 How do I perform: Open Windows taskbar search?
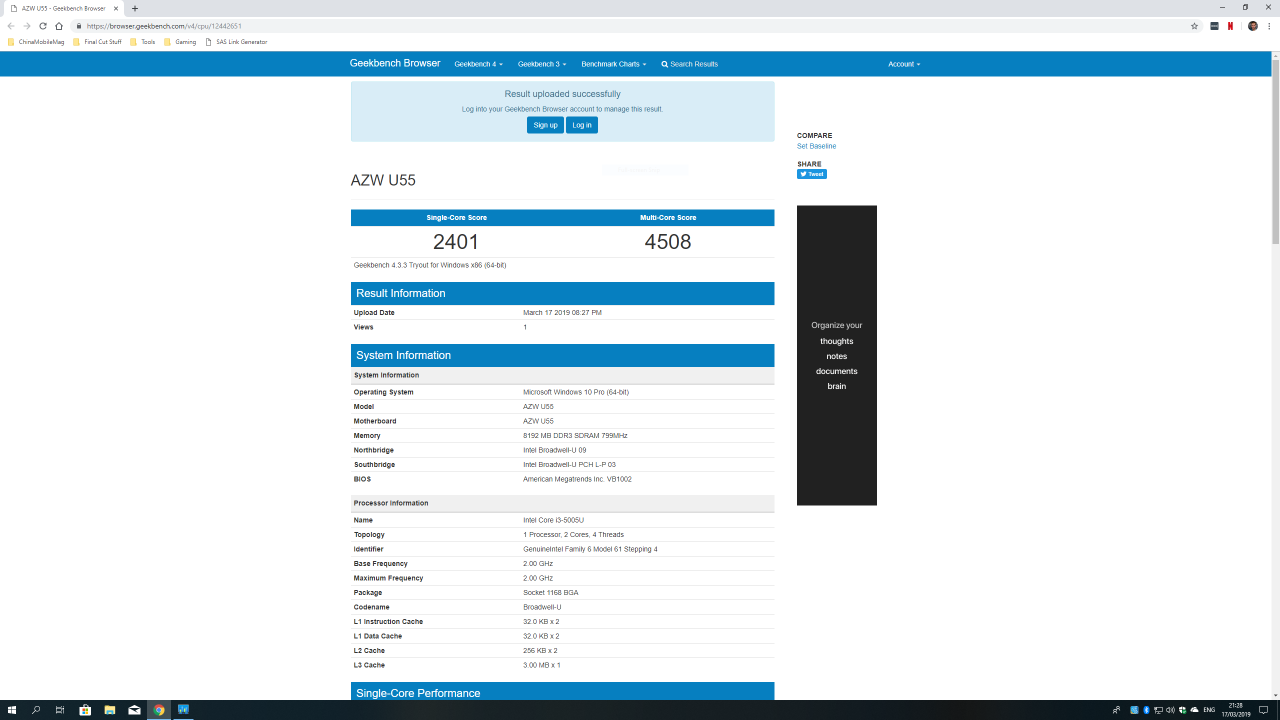click(36, 710)
